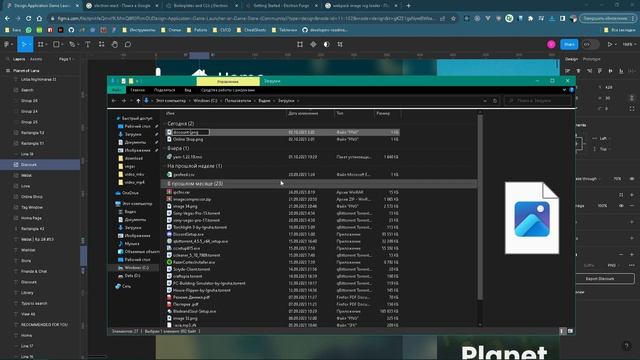640x360 pixels.
Task: Click the Share button in Figma
Action: [x=569, y=44]
